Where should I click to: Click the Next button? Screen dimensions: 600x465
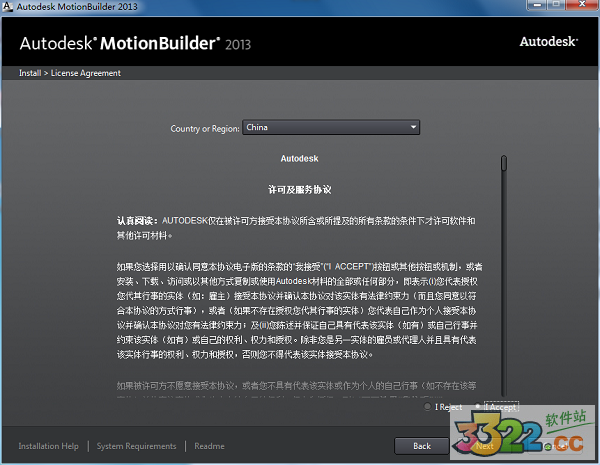(x=484, y=446)
